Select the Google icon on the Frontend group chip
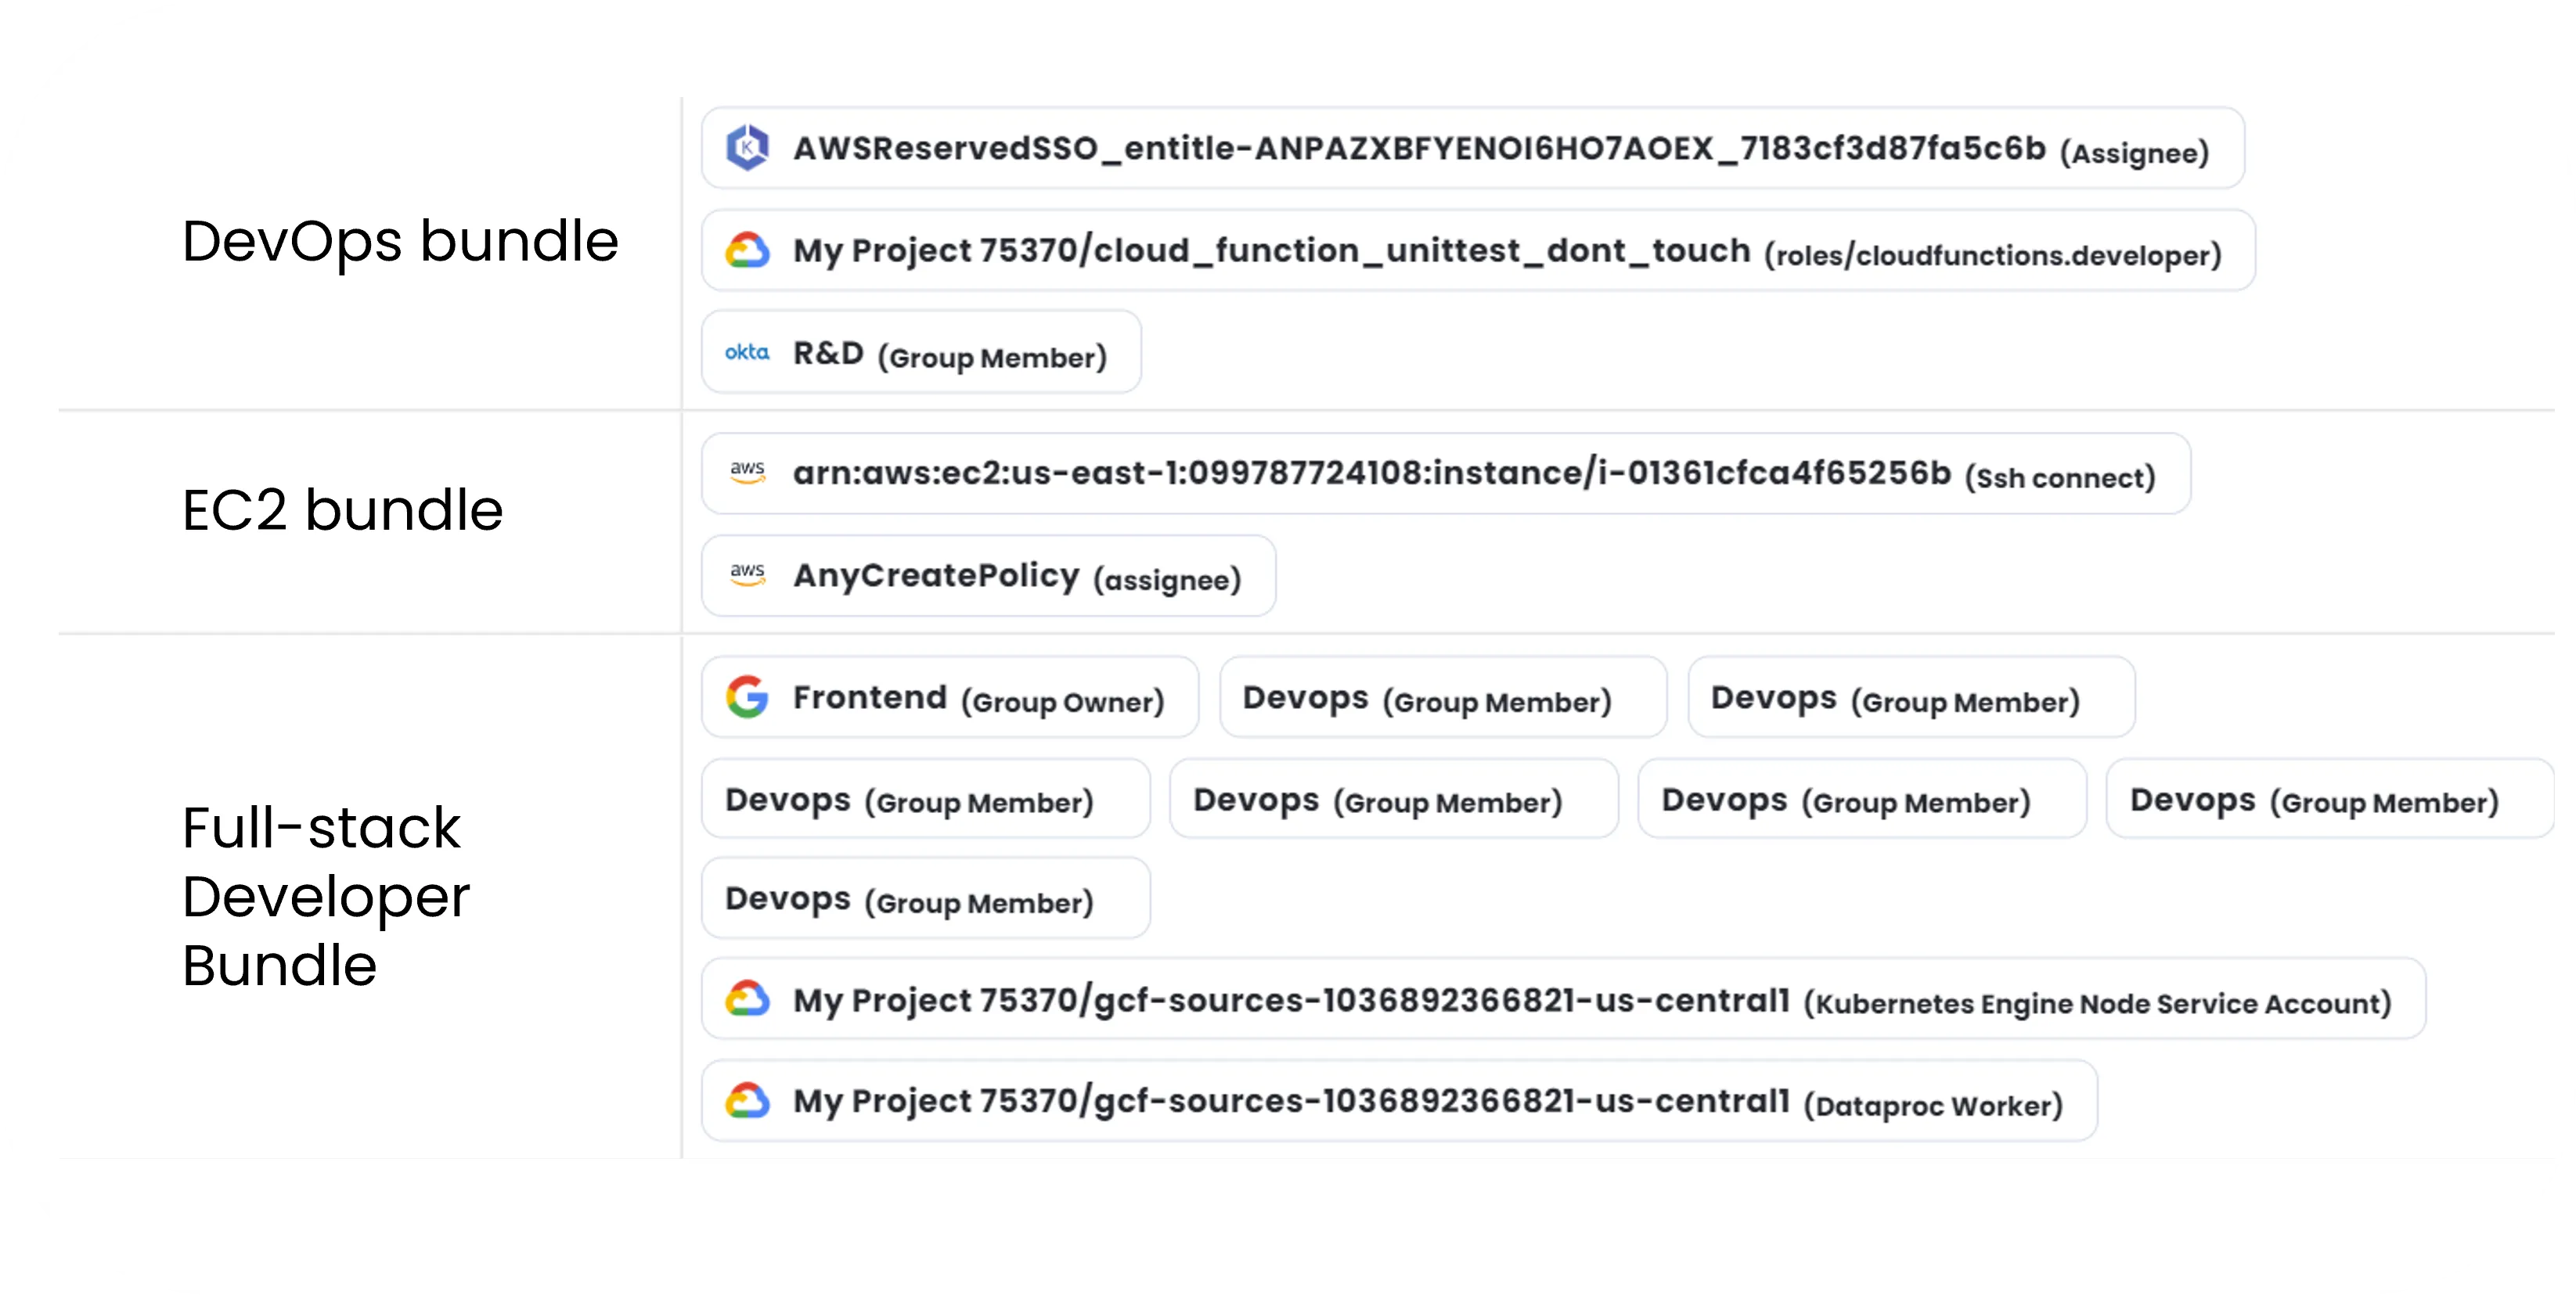The image size is (2576, 1295). pyautogui.click(x=747, y=697)
